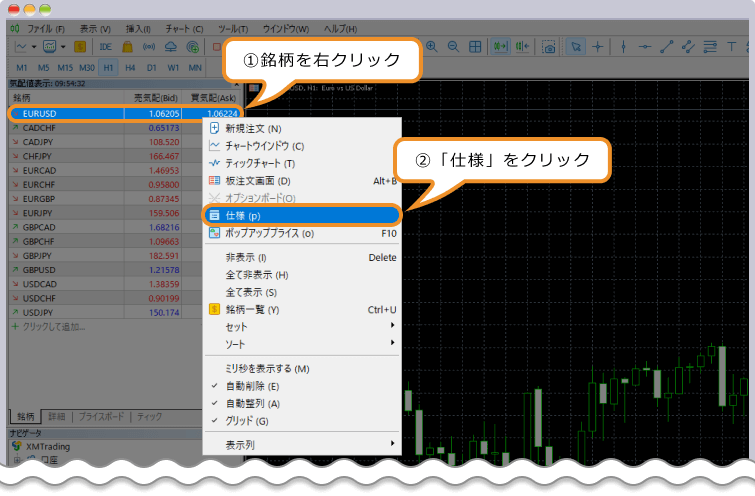Expand the 表示列 submenu
Image resolution: width=755 pixels, height=496 pixels.
click(302, 444)
